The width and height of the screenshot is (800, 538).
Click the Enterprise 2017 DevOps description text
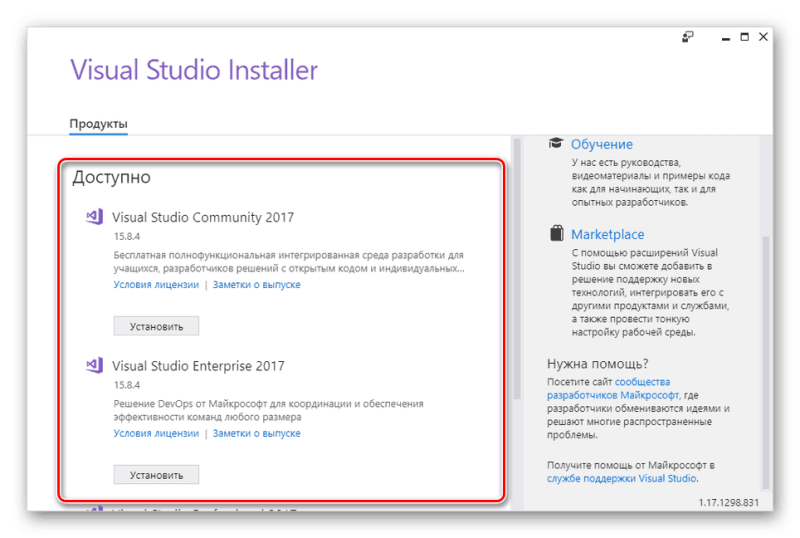[x=268, y=410]
